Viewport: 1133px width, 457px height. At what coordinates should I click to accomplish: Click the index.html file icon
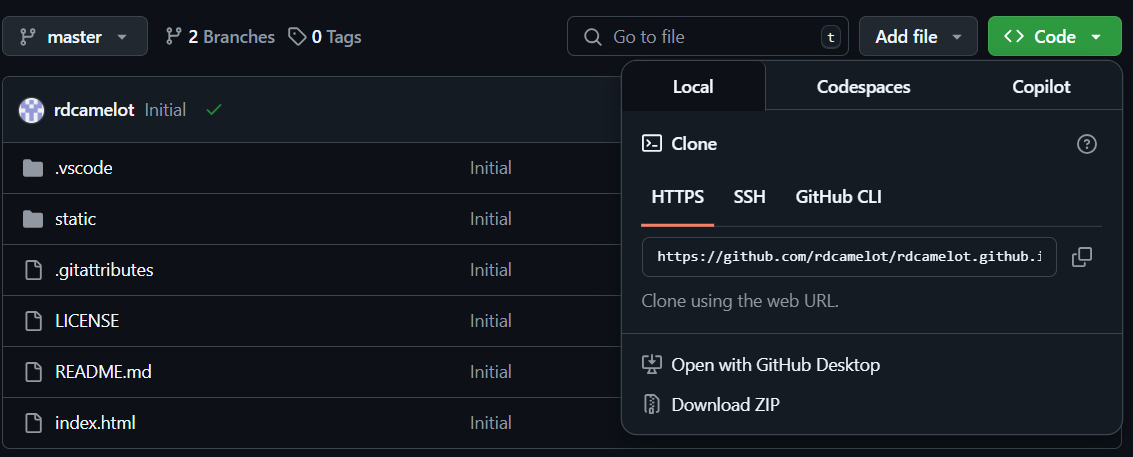33,423
